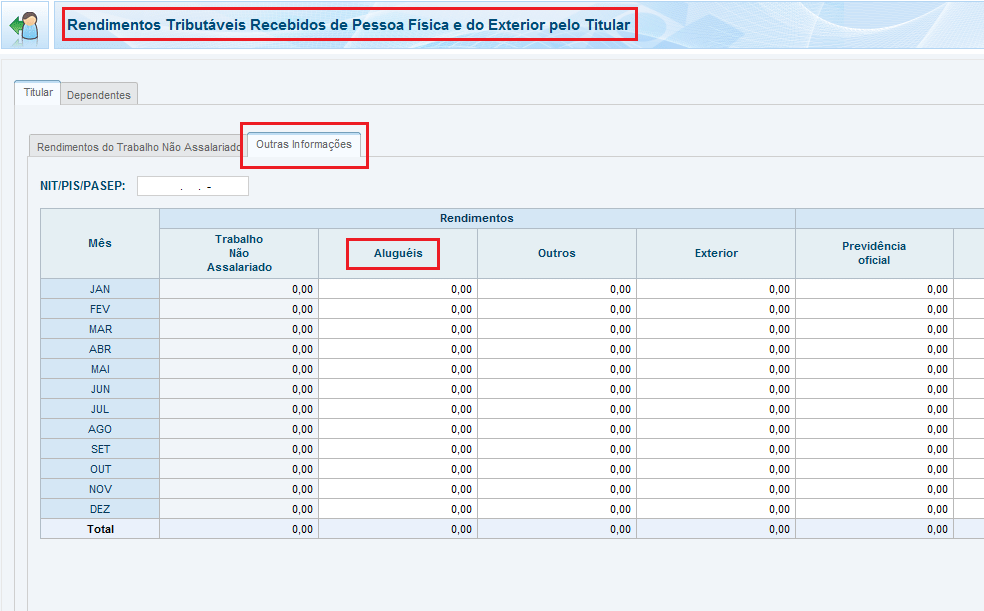Edit JAN Trabalho Não Assalariado cell
Image resolution: width=984 pixels, height=611 pixels.
[239, 289]
